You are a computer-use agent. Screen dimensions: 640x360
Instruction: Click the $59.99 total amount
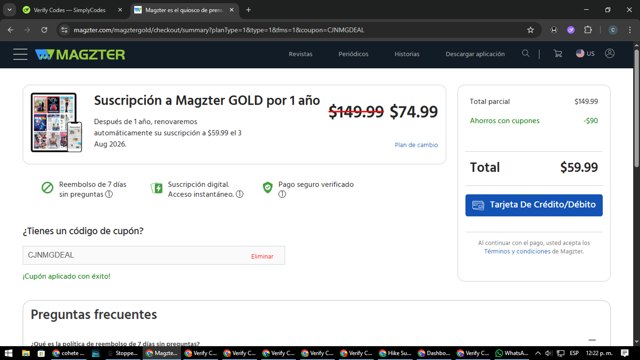[x=579, y=167]
